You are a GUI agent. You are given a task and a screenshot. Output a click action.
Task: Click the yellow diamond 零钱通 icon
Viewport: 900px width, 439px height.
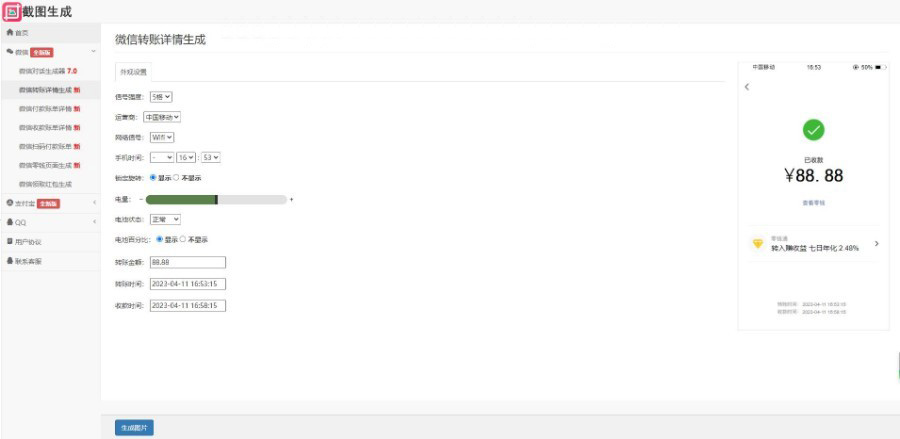click(x=758, y=243)
